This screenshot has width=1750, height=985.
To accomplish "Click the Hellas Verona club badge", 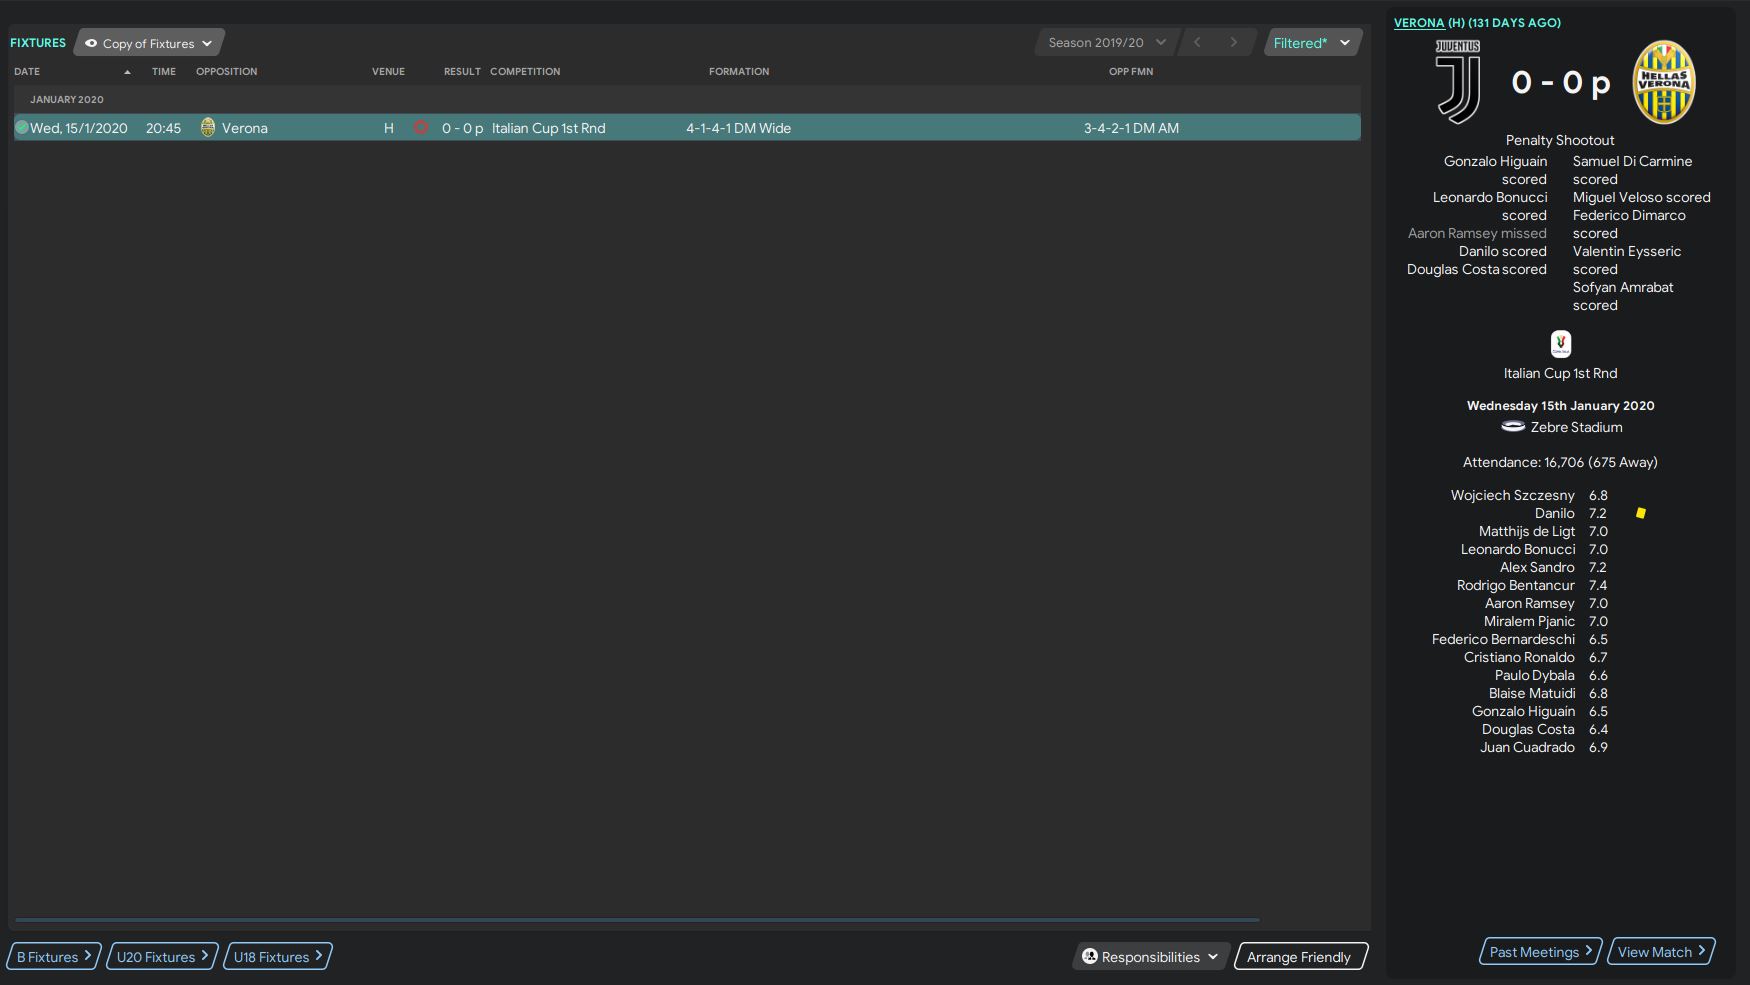I will [x=1663, y=82].
